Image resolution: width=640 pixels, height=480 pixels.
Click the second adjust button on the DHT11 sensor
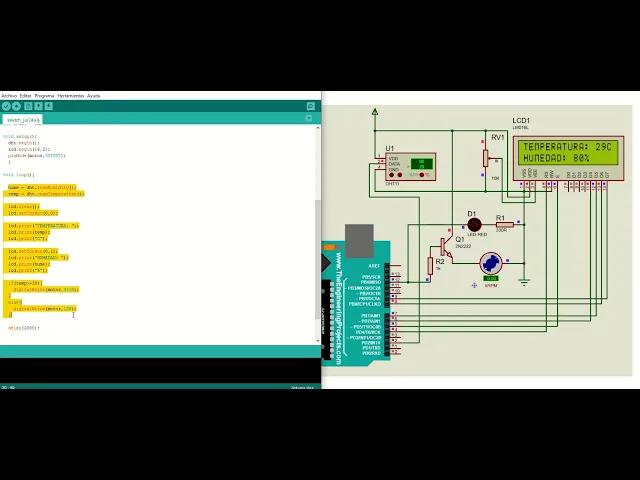[x=400, y=175]
